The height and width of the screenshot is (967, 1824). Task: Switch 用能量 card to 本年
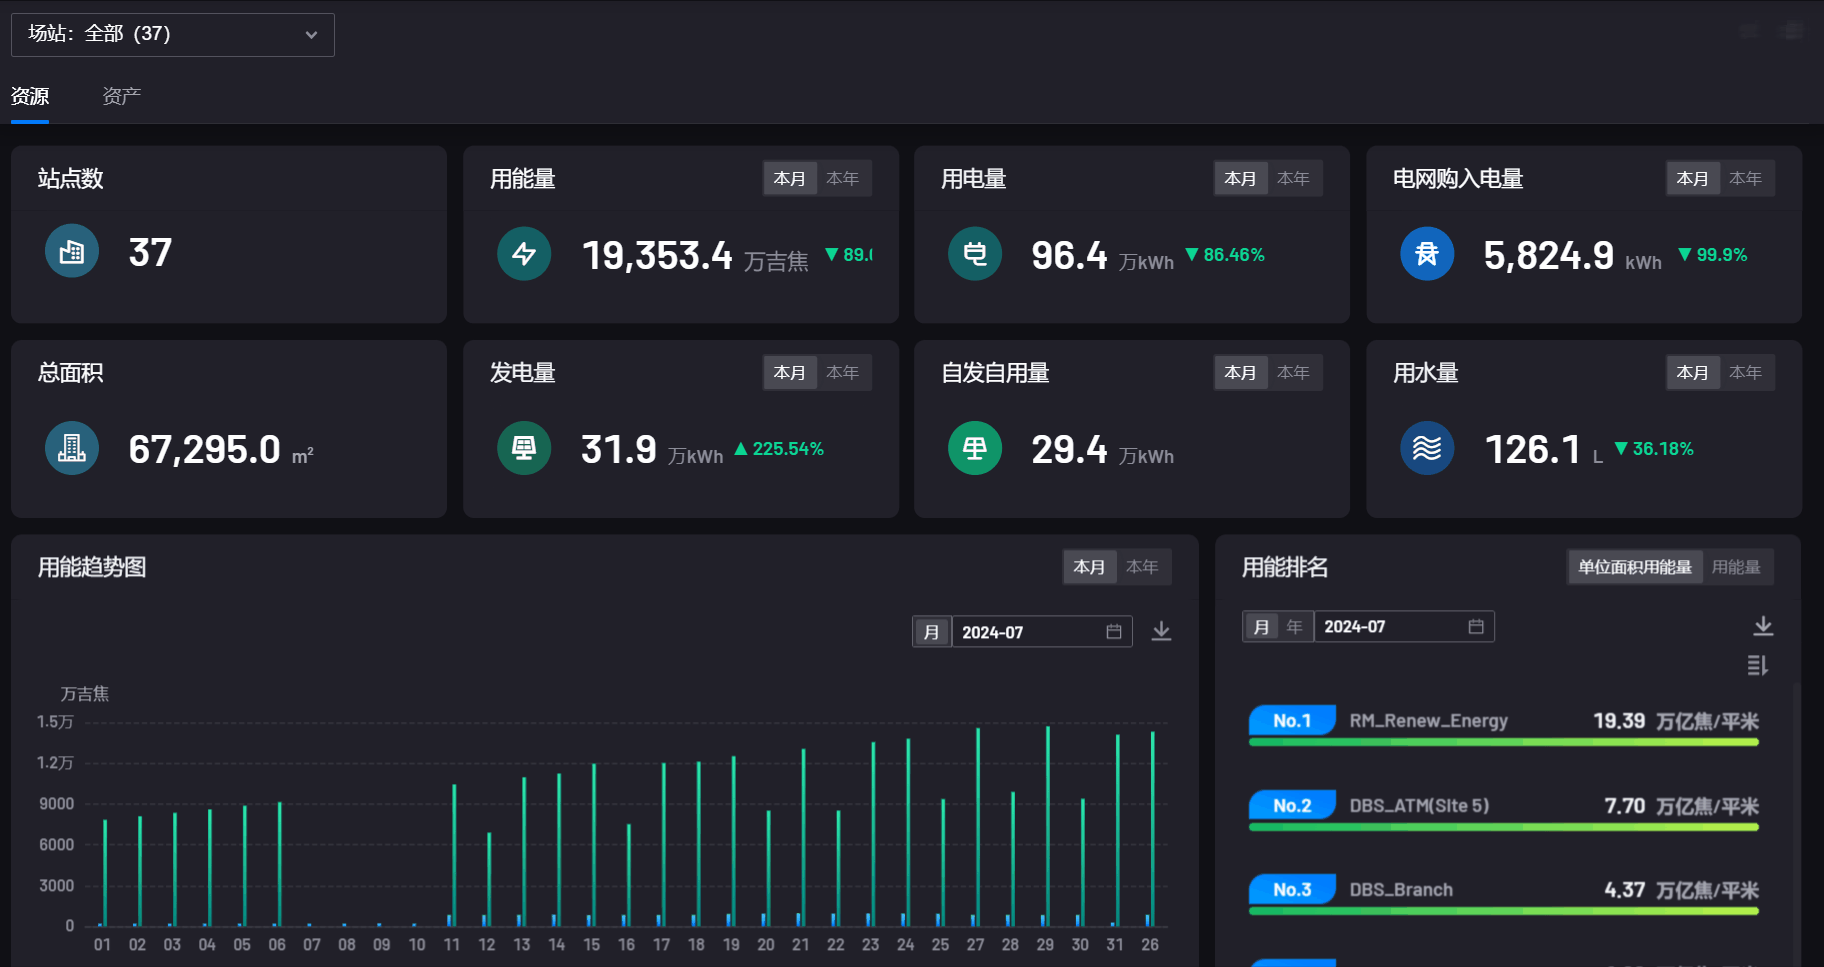(x=843, y=178)
